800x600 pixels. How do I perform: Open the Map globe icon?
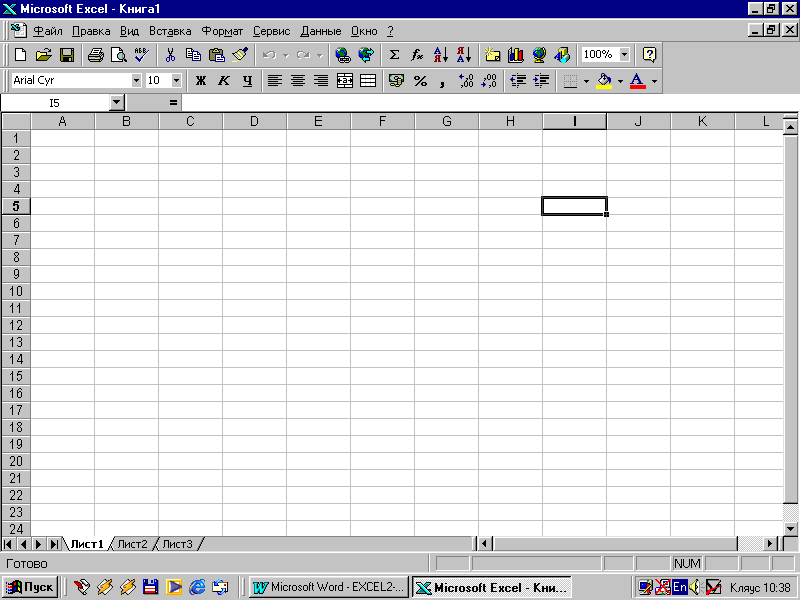tap(539, 55)
